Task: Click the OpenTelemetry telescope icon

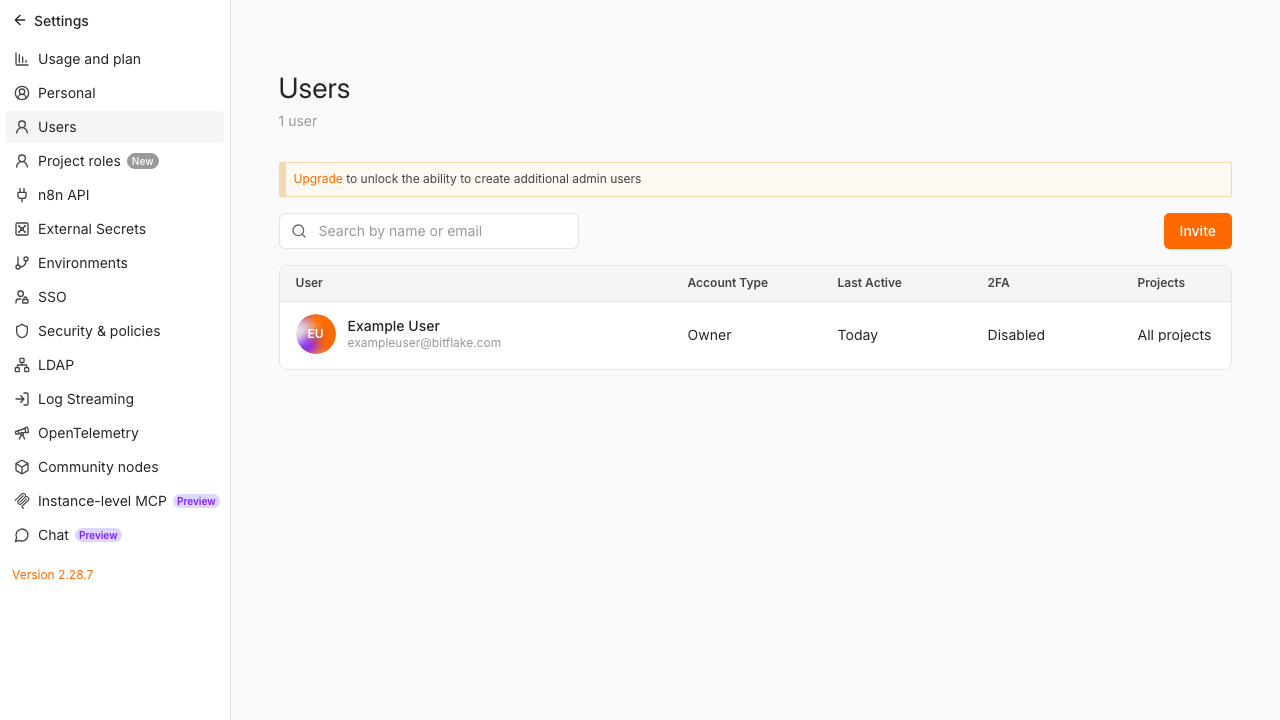Action: (22, 433)
